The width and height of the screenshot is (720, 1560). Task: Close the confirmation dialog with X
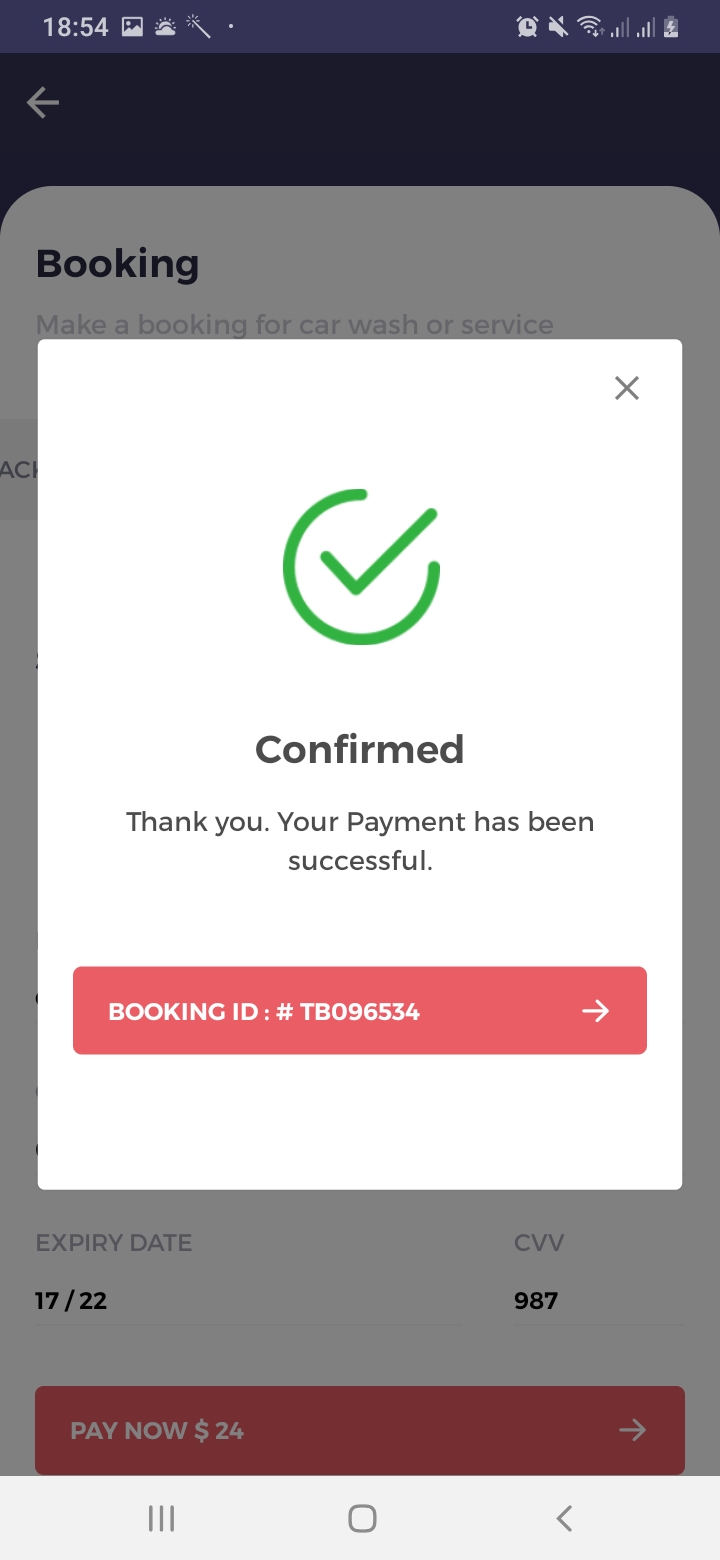pyautogui.click(x=627, y=388)
